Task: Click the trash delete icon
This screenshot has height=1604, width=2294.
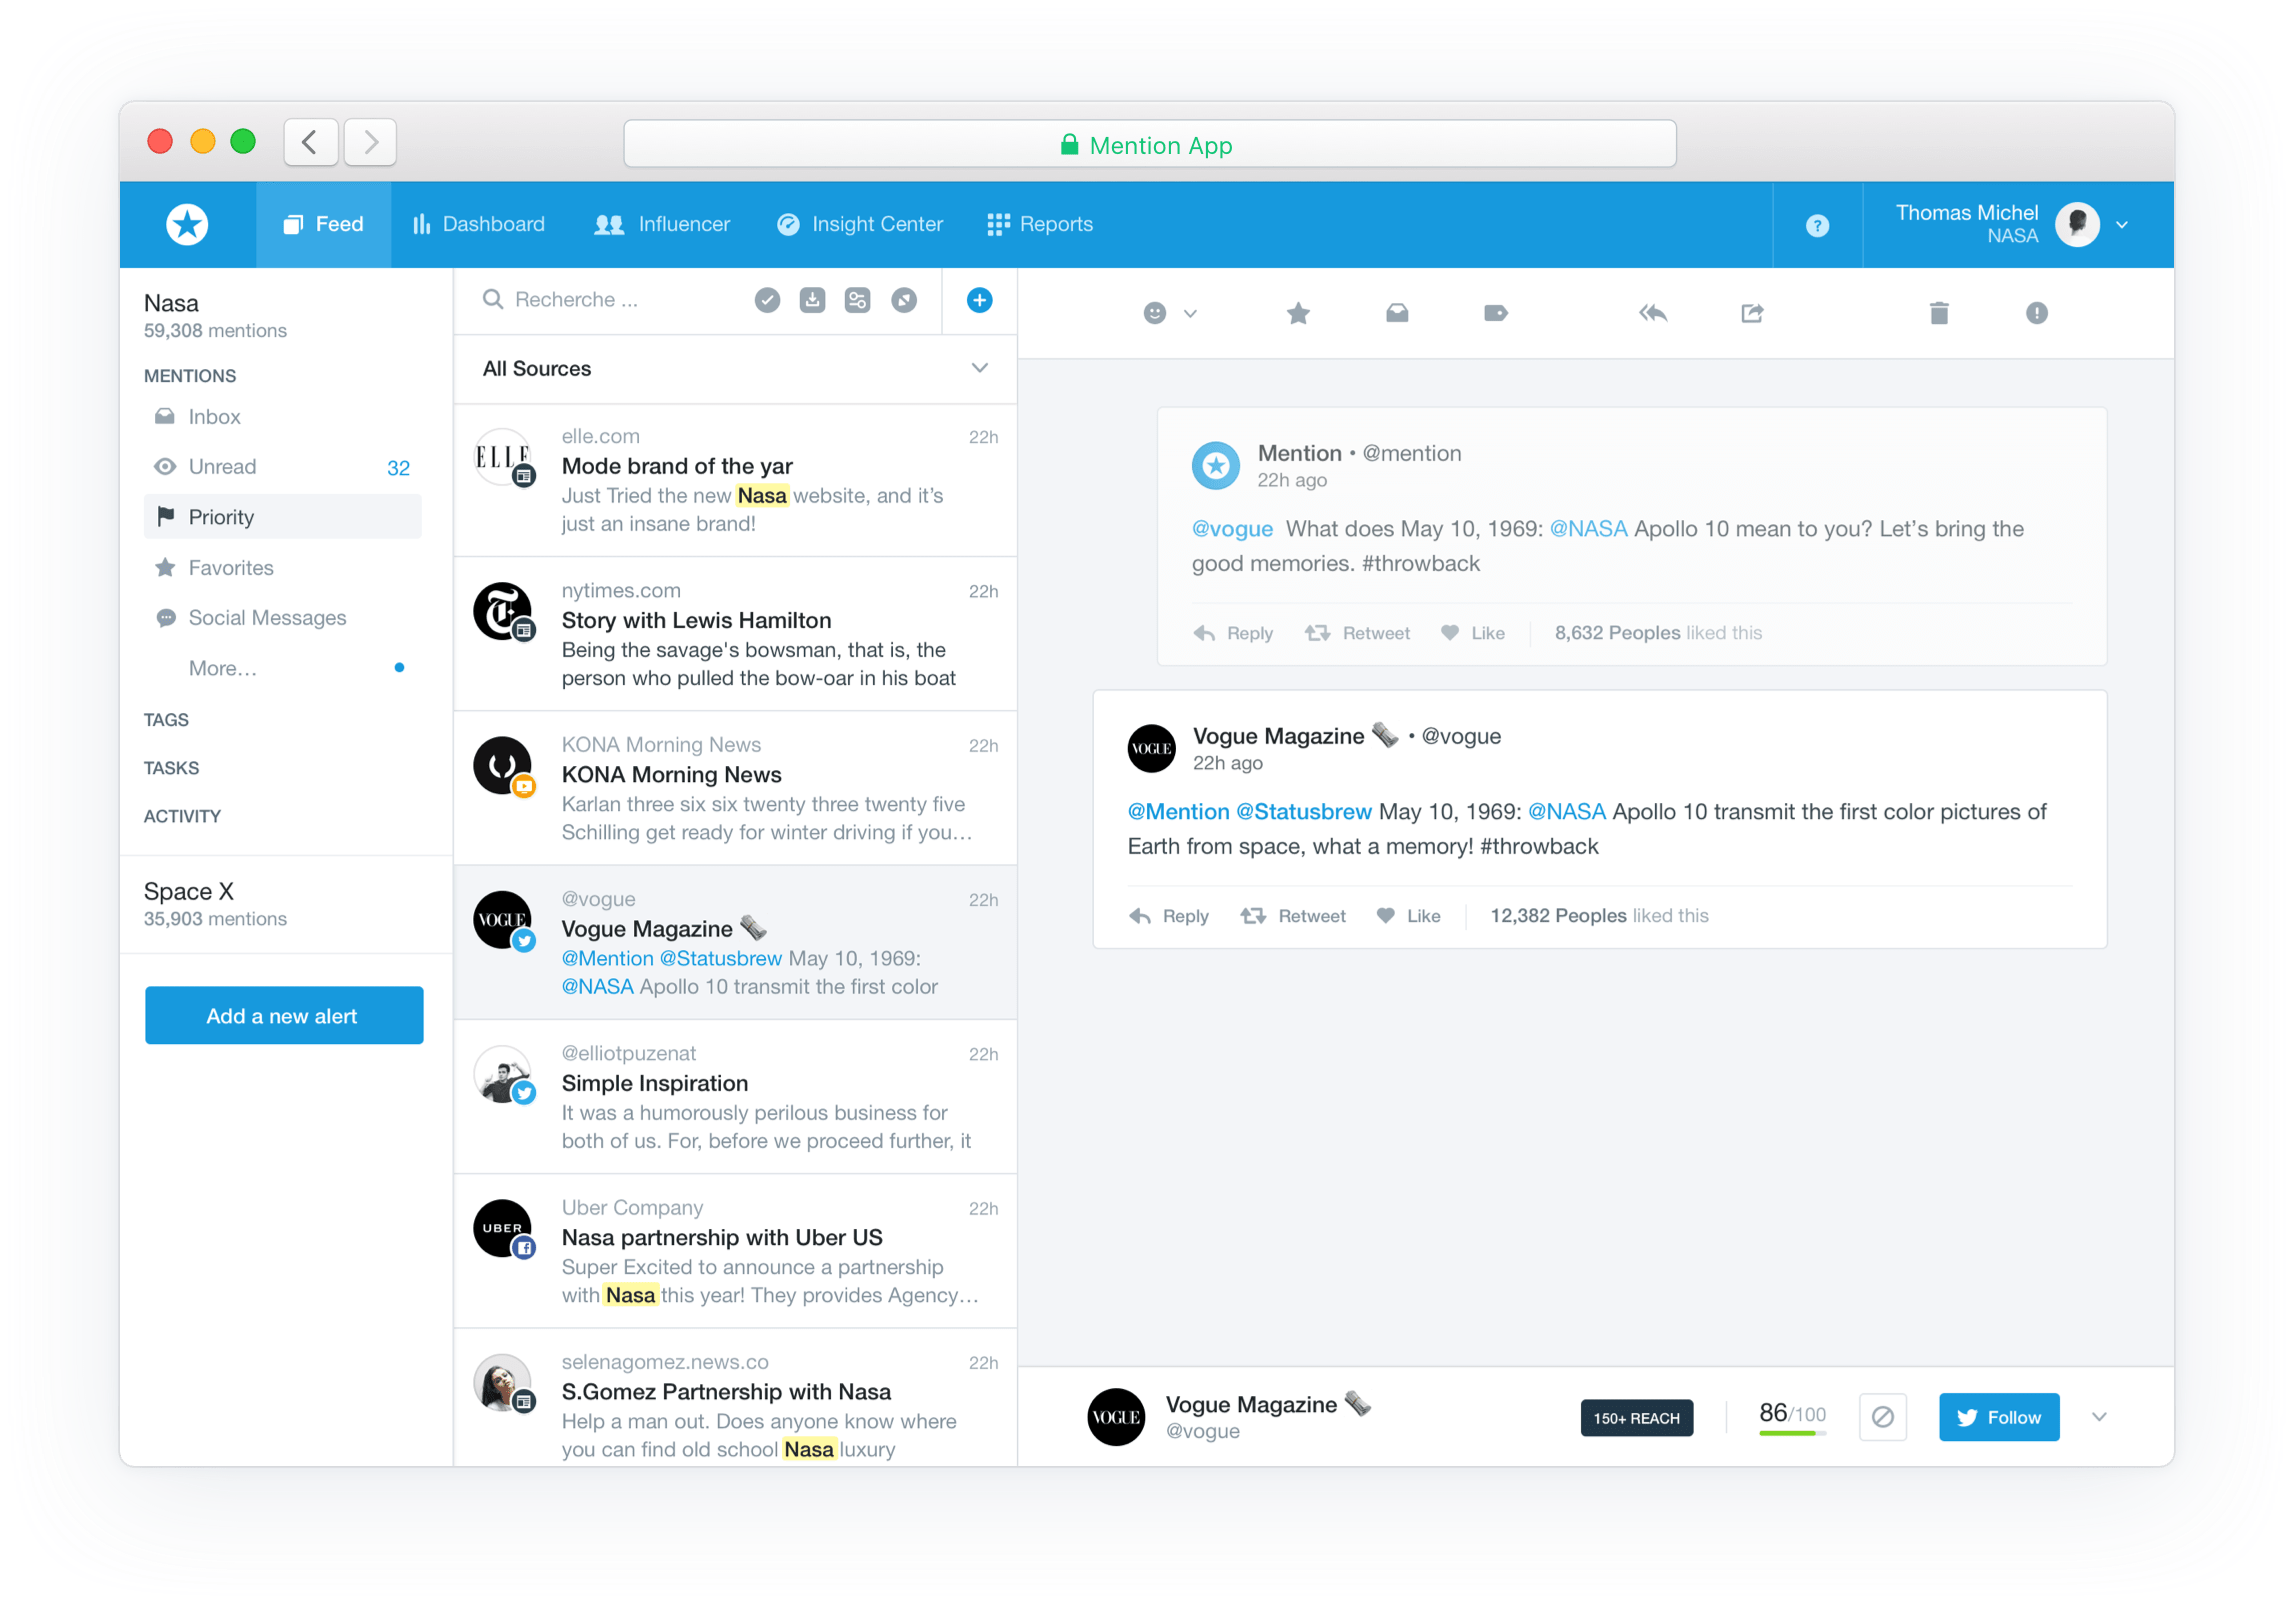Action: pyautogui.click(x=1938, y=313)
